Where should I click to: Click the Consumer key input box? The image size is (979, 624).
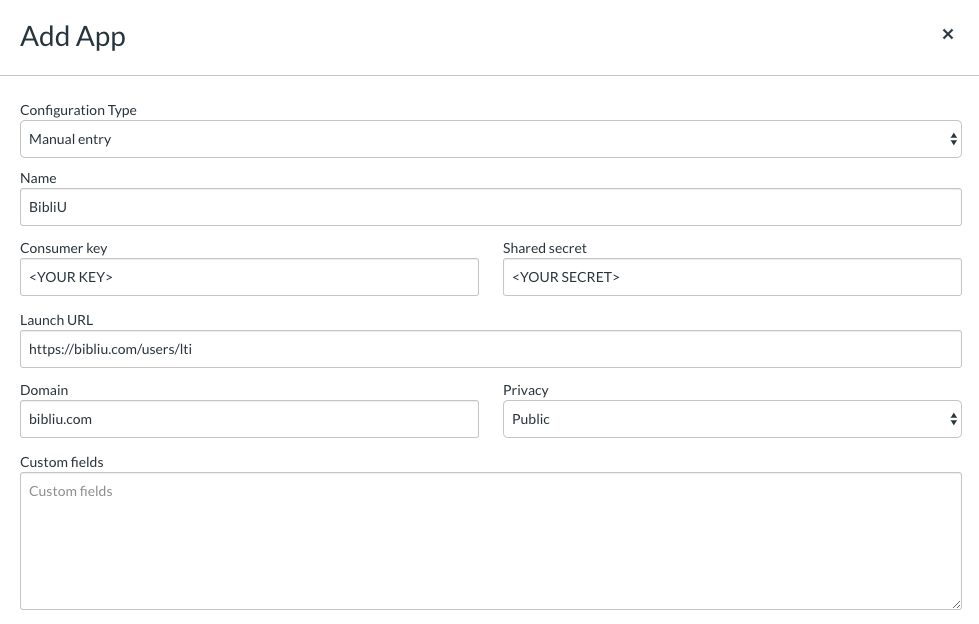(249, 278)
